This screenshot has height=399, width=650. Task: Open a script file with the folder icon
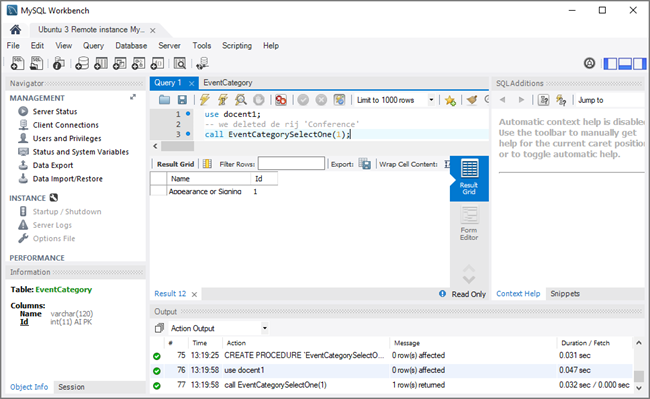tap(165, 100)
